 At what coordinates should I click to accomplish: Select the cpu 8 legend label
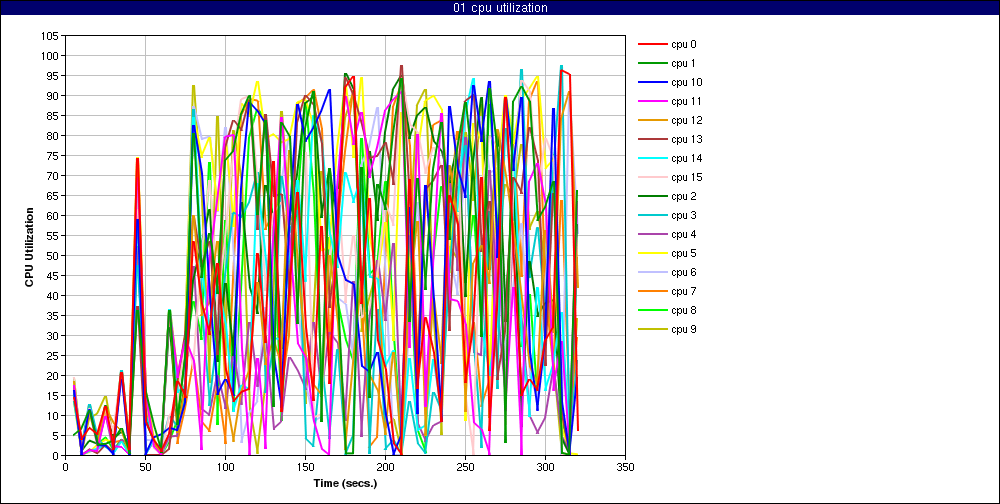tap(683, 310)
